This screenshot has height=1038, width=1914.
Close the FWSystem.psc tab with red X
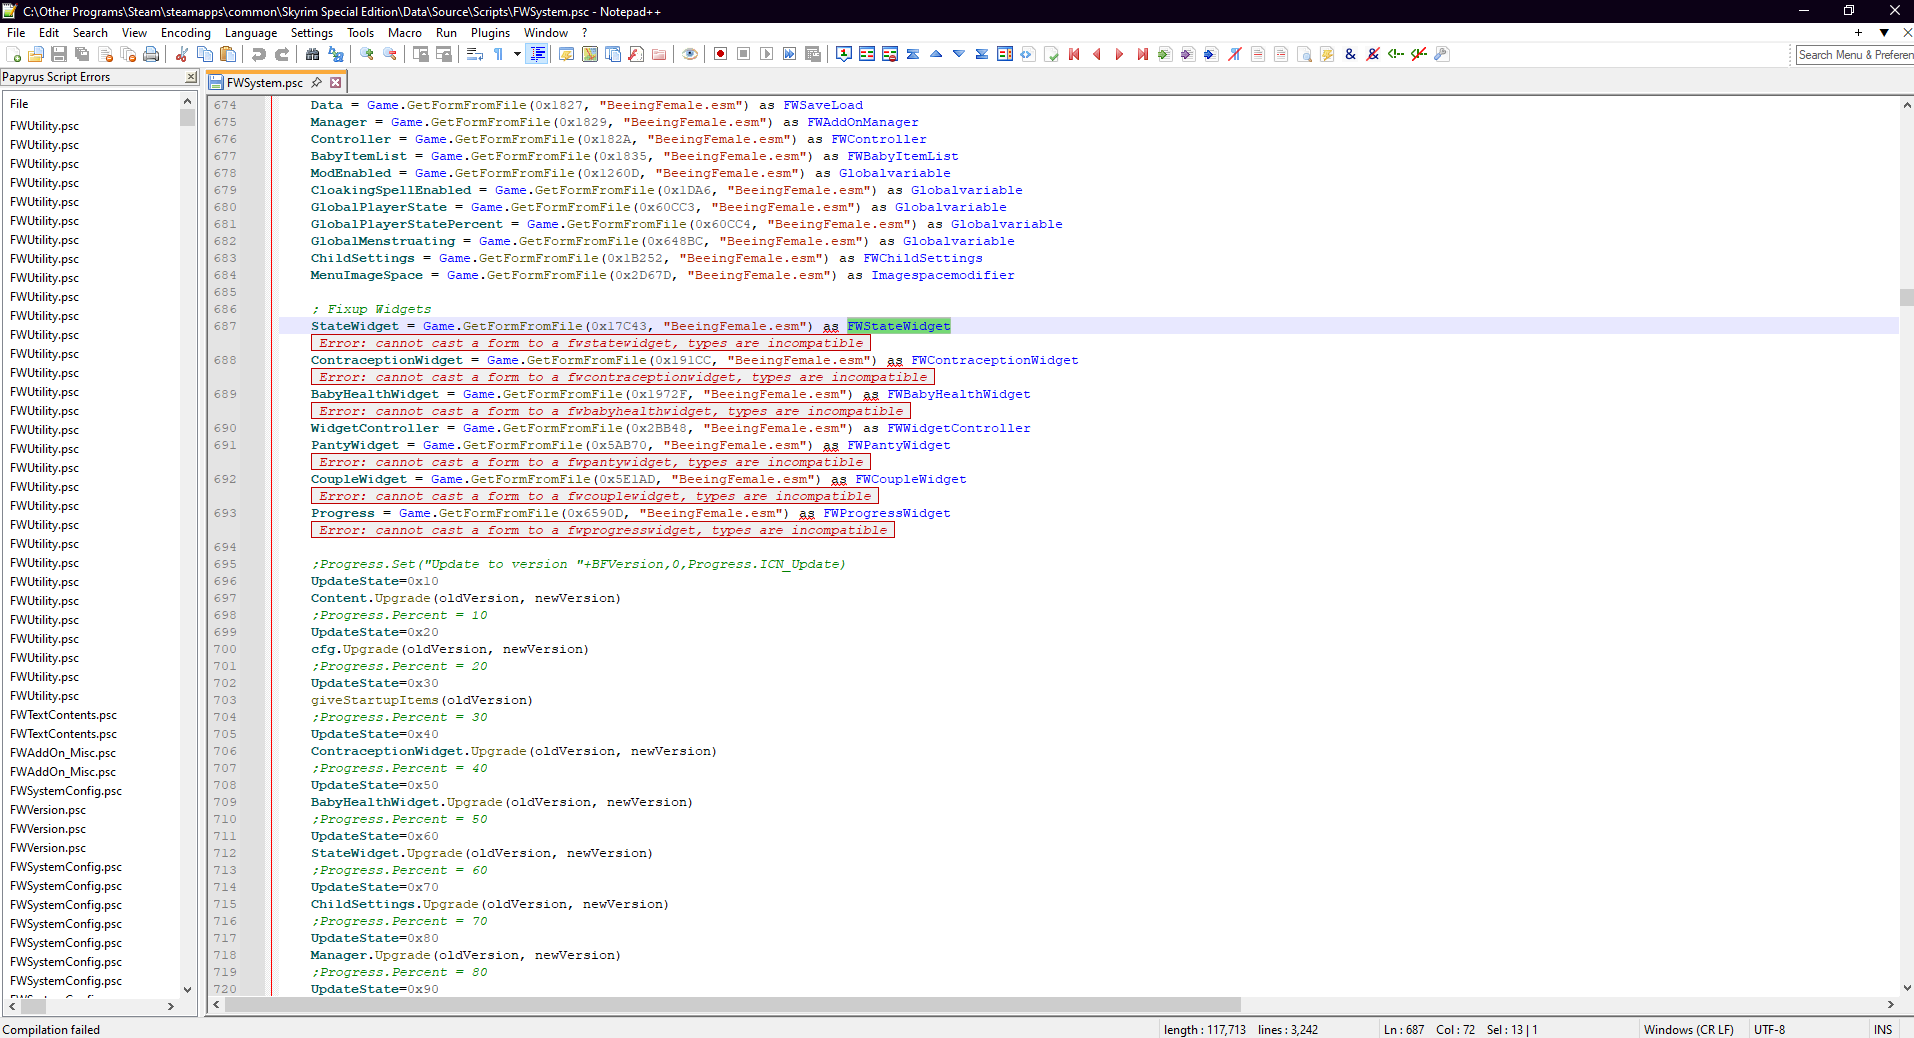tap(336, 83)
